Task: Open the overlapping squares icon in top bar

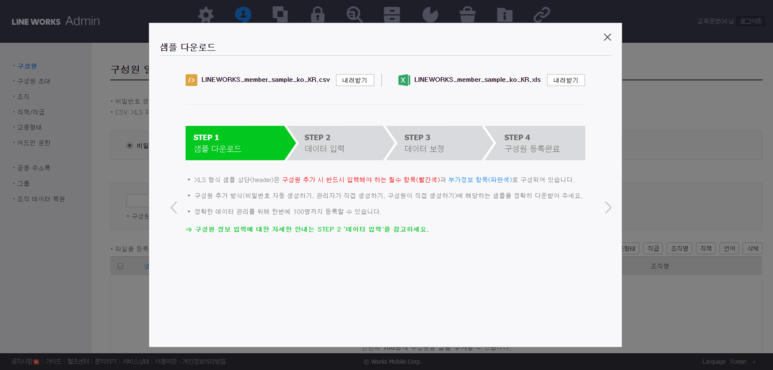Action: (280, 14)
